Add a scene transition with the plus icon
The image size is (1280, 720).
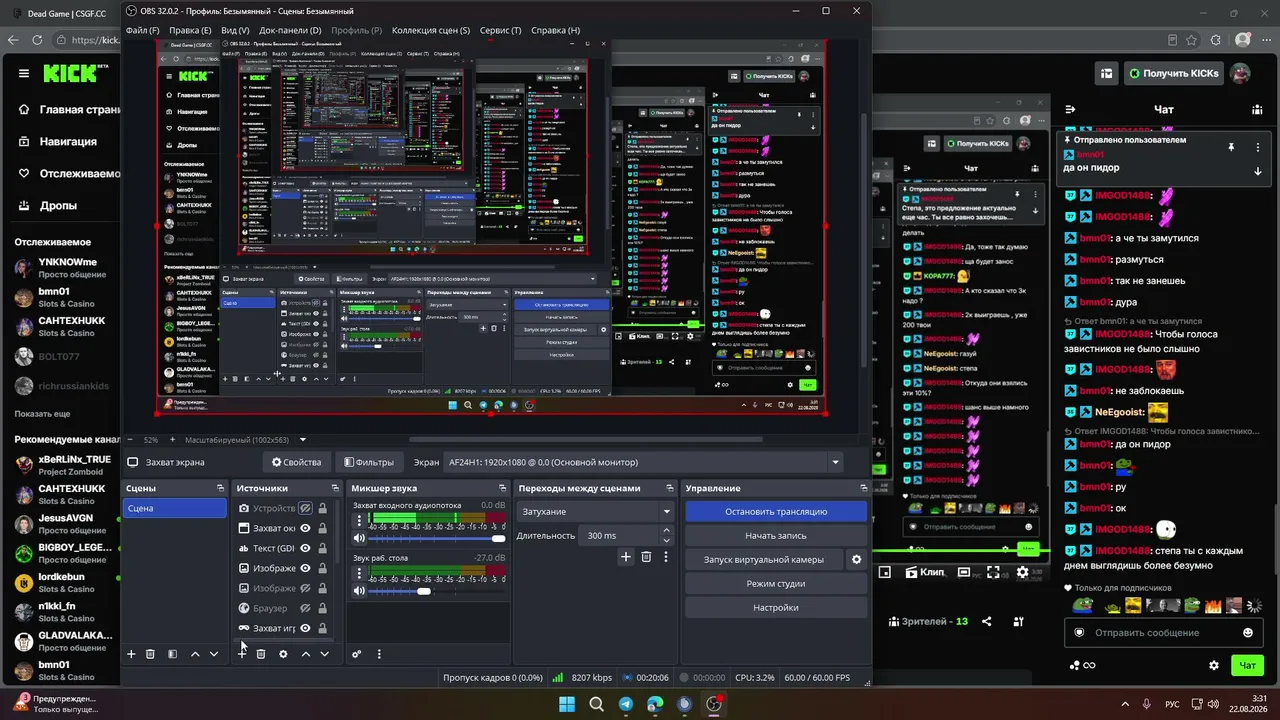(626, 557)
